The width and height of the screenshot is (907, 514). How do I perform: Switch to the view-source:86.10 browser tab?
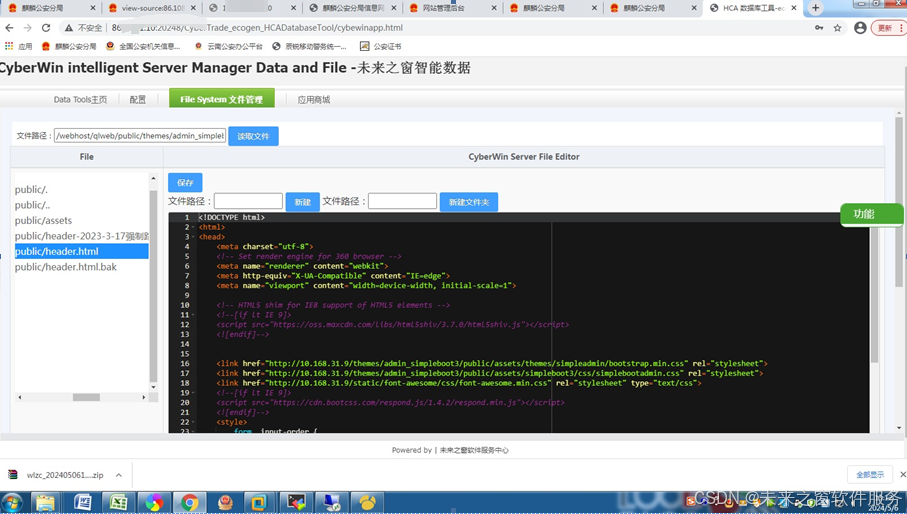click(x=153, y=8)
